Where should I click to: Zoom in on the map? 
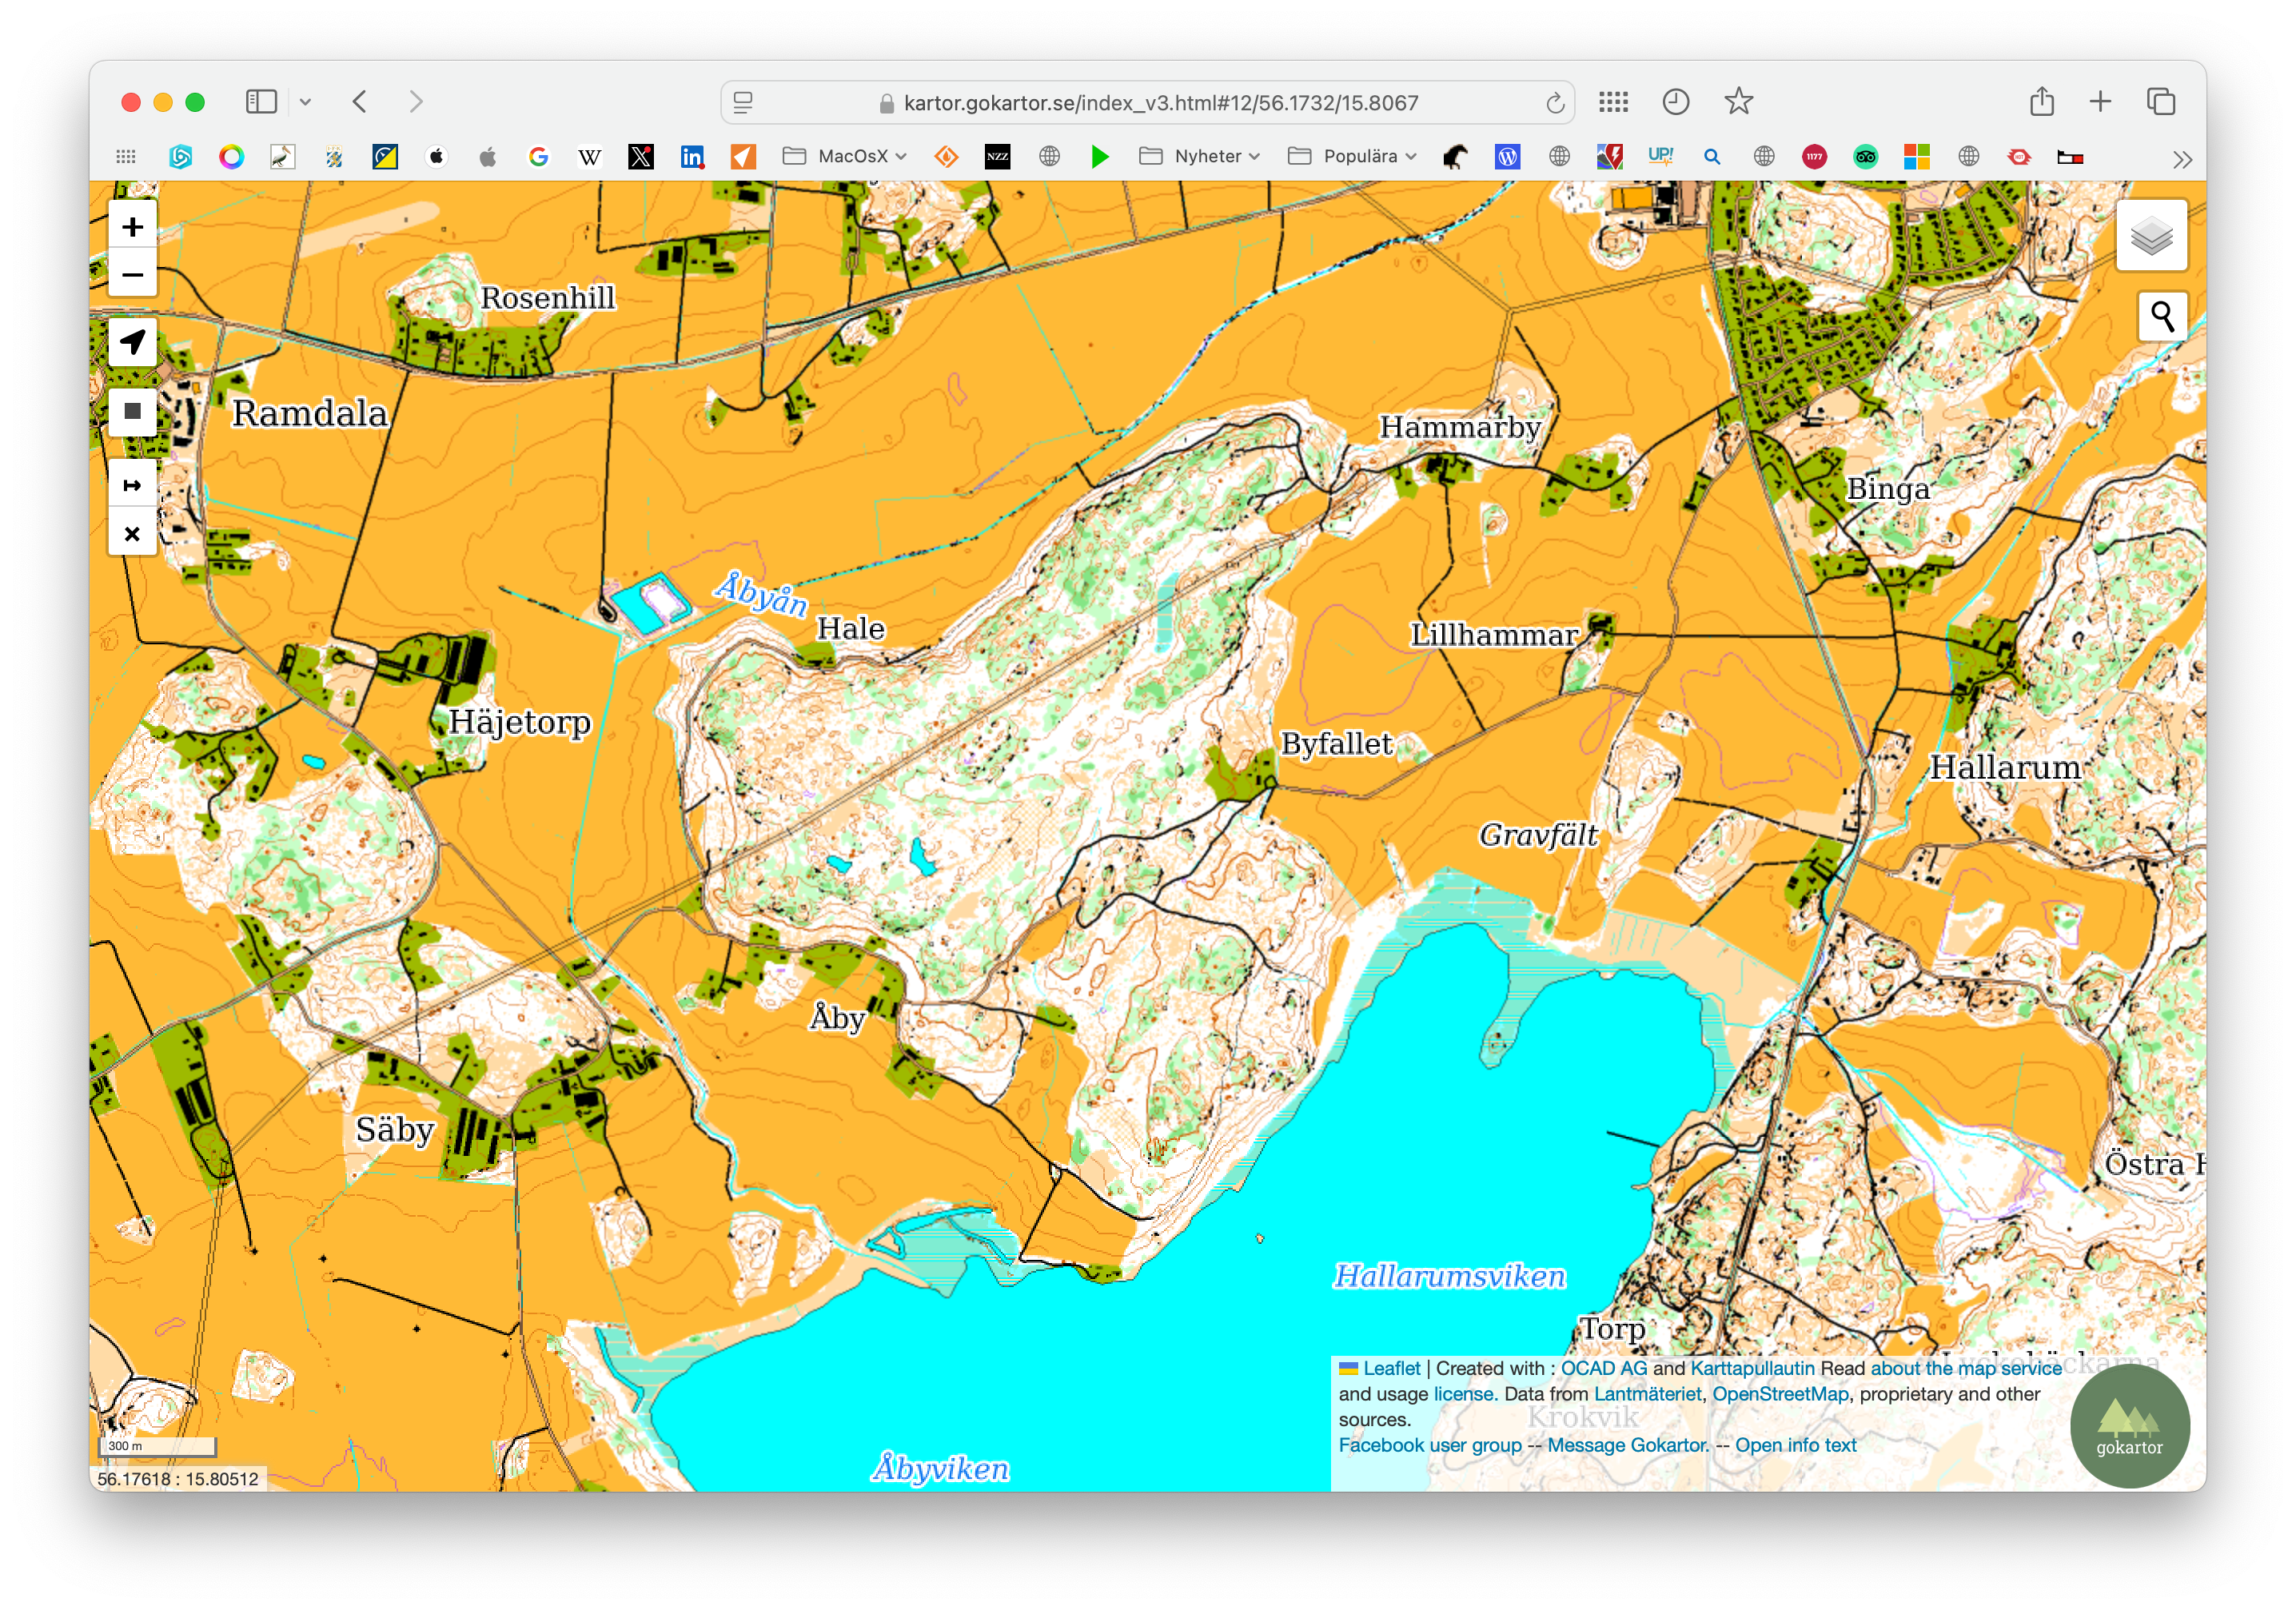(132, 227)
